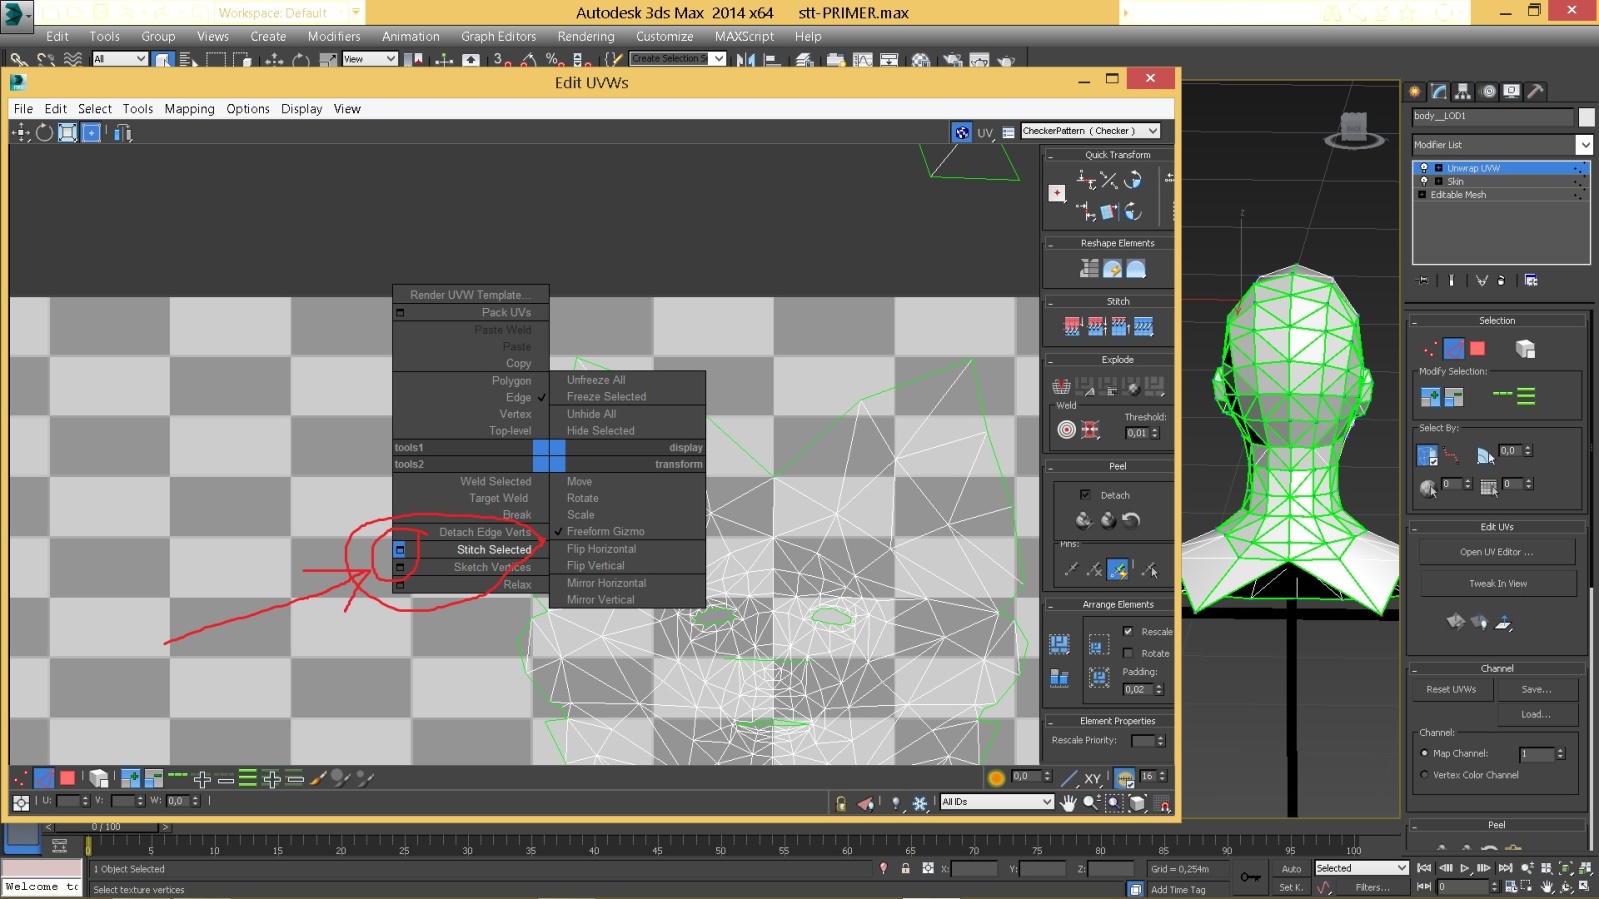Click the Straighten Selection reshape icon
Viewport: 1599px width, 899px height.
tap(1089, 268)
